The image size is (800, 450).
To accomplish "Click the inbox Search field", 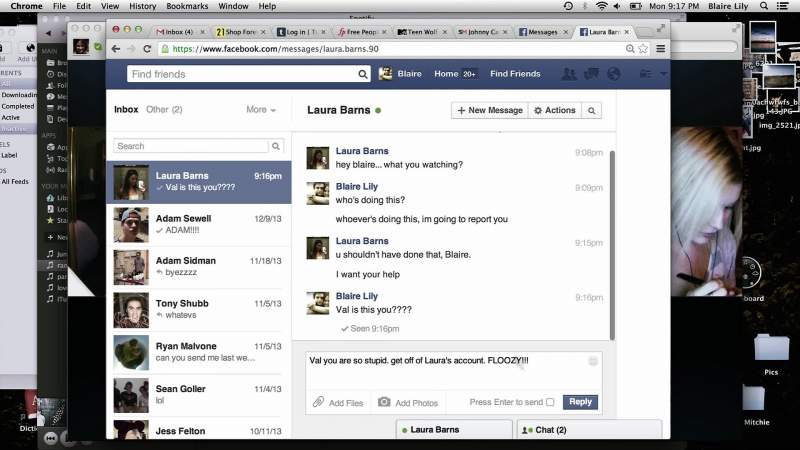I will 191,146.
